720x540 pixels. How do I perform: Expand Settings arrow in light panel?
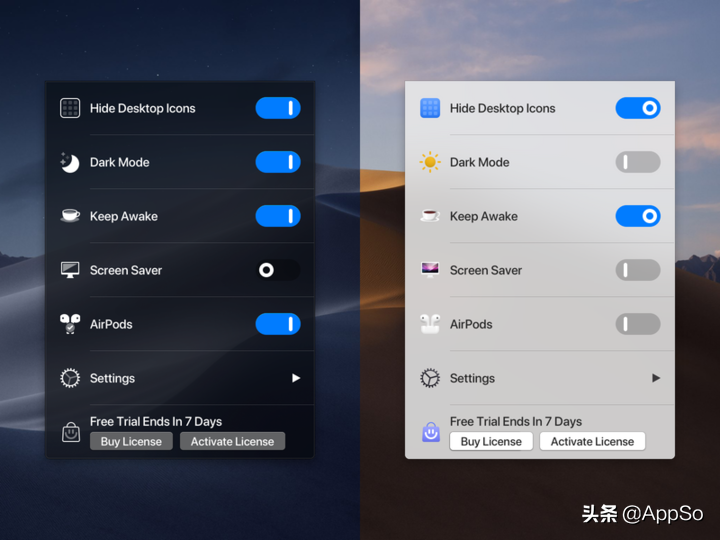[x=656, y=378]
